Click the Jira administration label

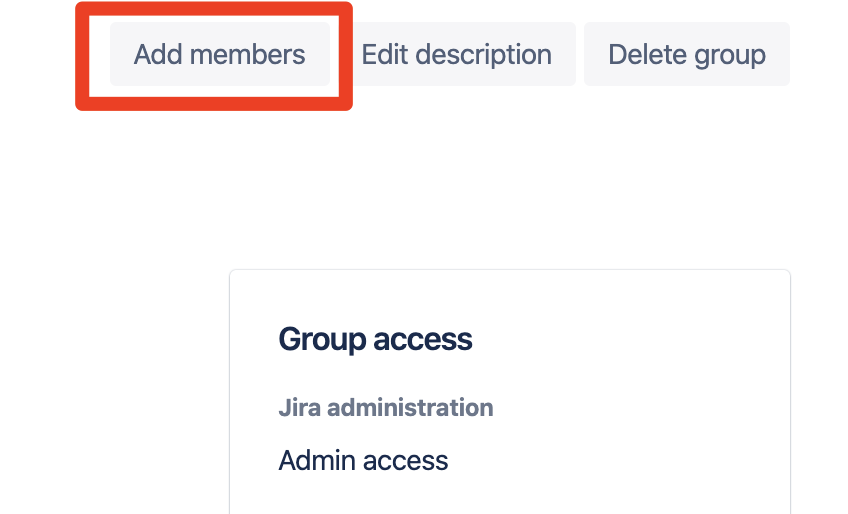point(385,408)
